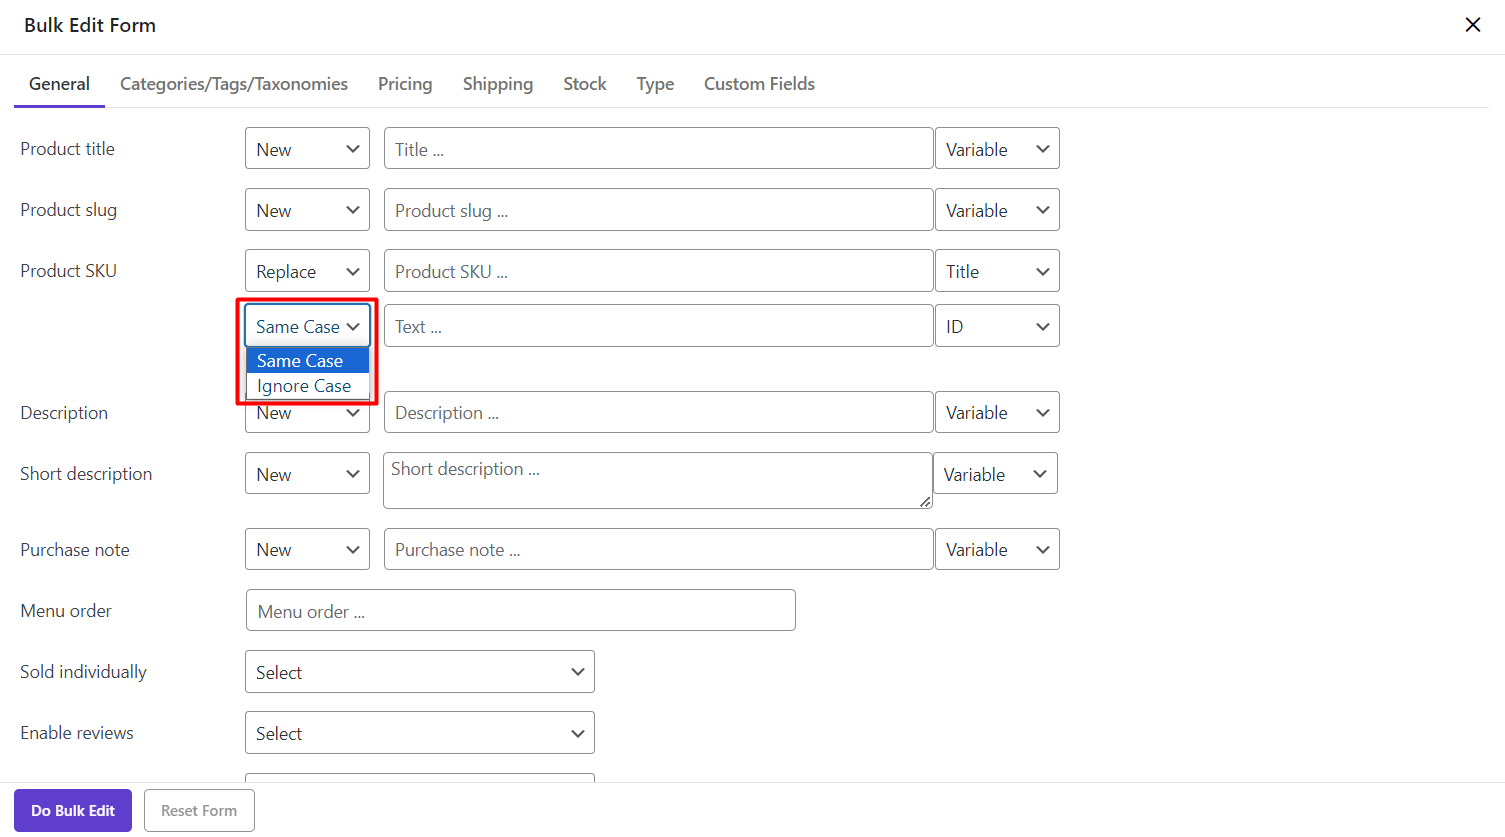The image size is (1505, 837).
Task: Click the Product SKU label
Action: [68, 271]
